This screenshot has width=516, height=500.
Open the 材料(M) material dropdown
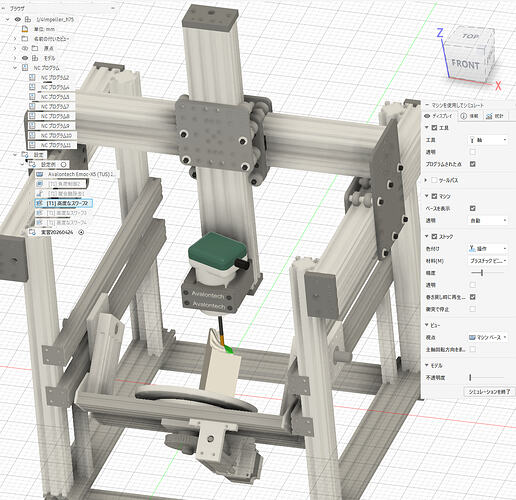click(488, 261)
